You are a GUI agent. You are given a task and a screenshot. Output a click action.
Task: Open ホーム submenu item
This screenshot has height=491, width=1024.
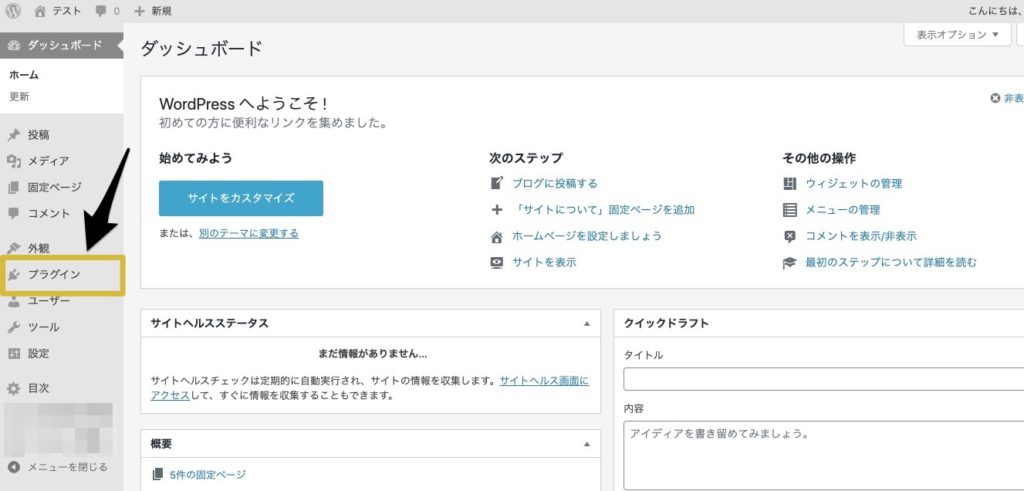[x=24, y=75]
